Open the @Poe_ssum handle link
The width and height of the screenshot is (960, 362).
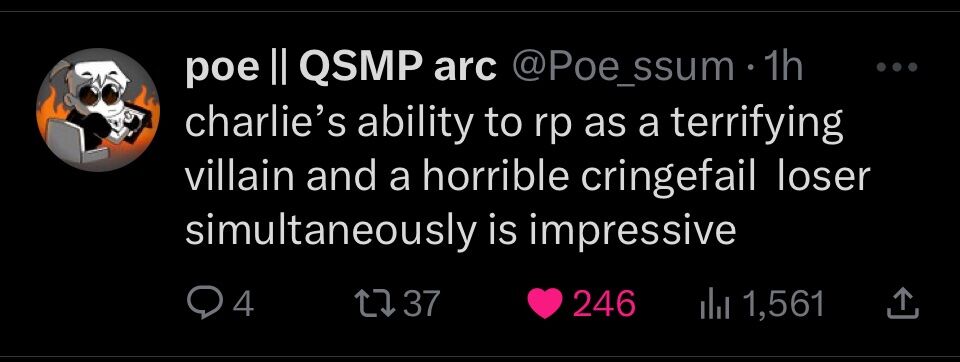pos(620,69)
